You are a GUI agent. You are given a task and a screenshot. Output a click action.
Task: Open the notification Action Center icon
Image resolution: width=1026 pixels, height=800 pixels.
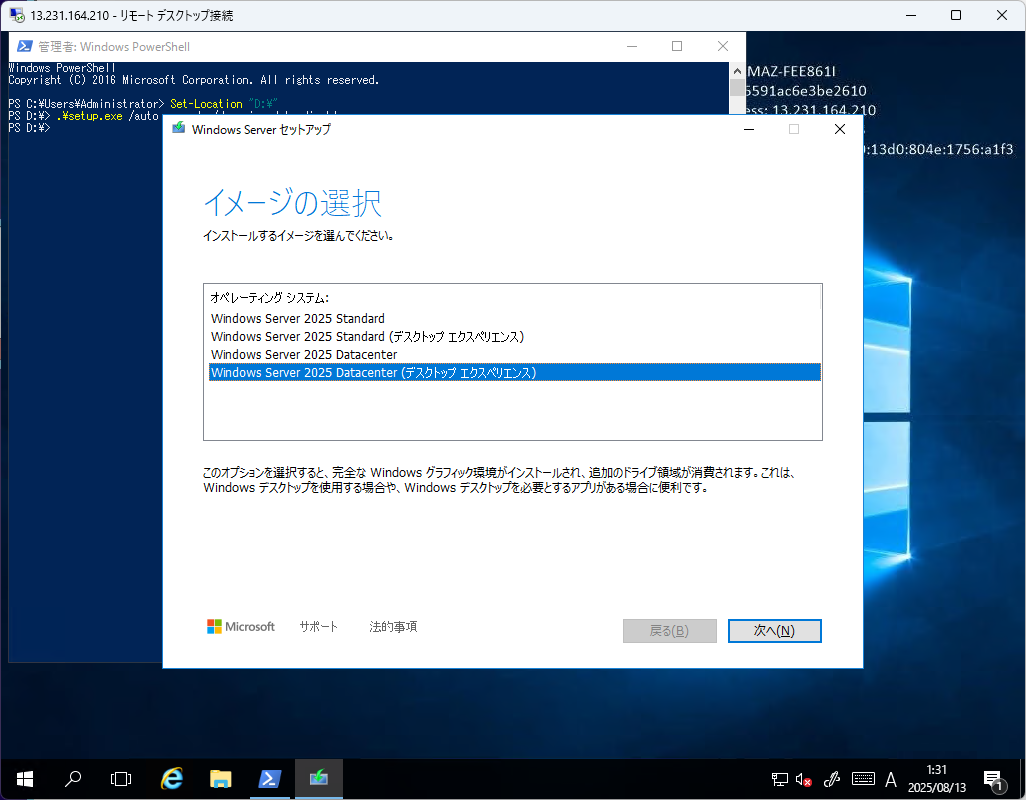994,779
